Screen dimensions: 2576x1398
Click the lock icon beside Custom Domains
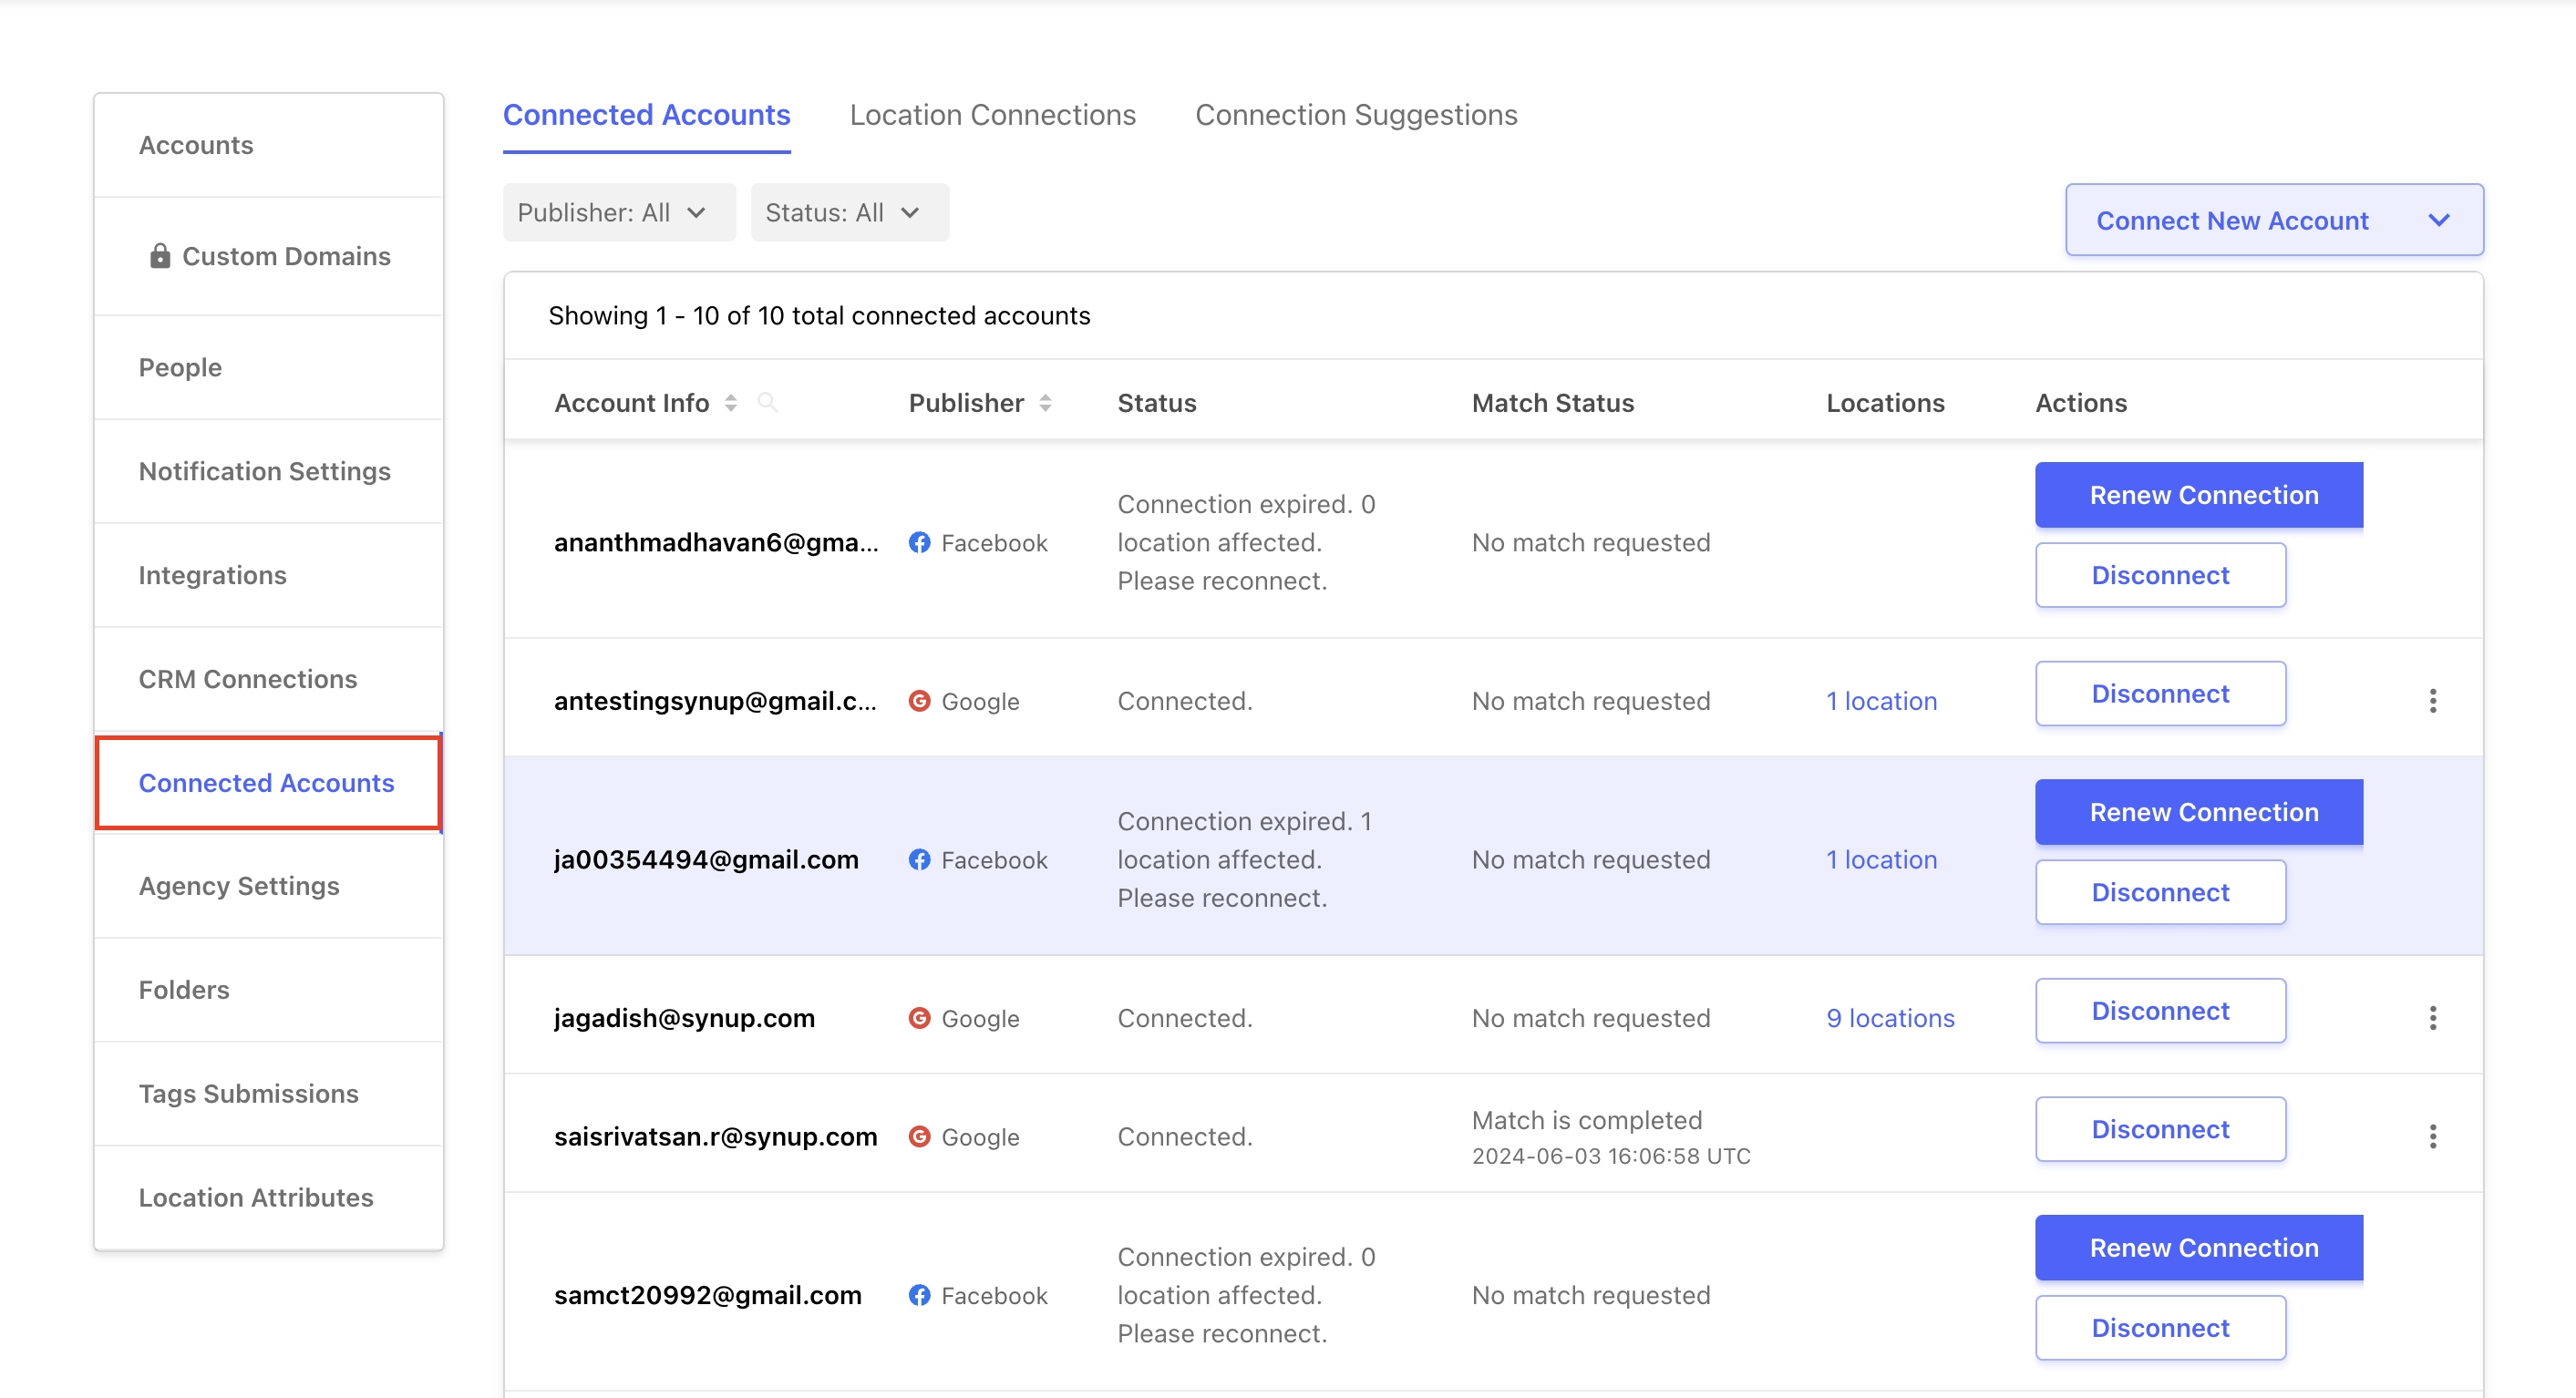pos(160,256)
